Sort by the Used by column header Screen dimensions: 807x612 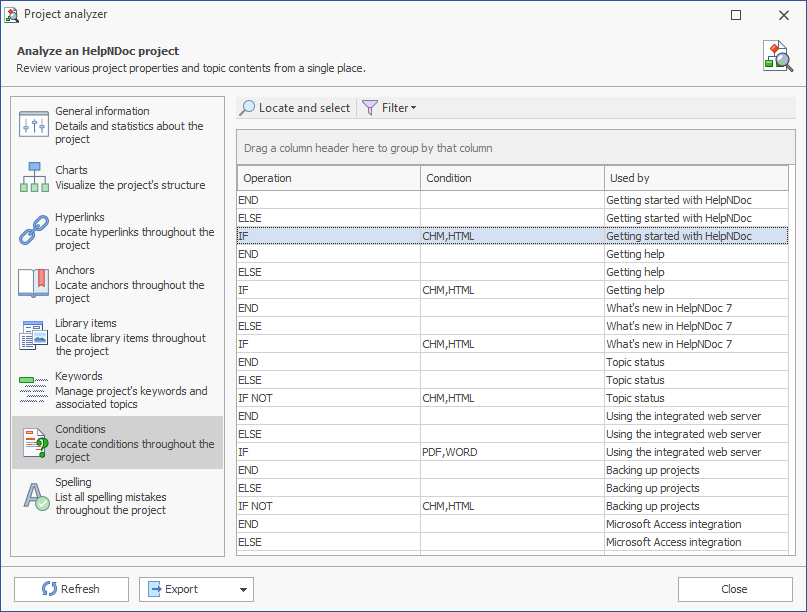(696, 178)
